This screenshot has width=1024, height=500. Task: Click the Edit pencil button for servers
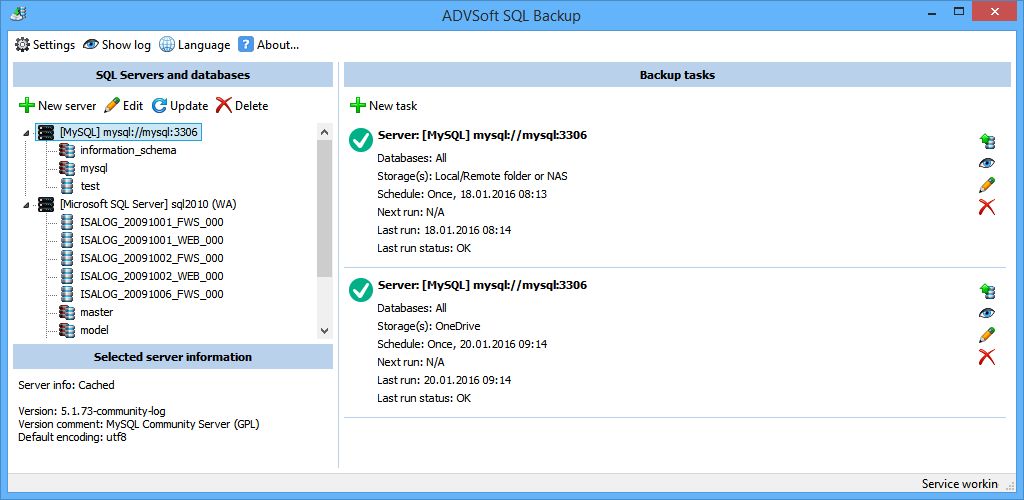click(123, 106)
